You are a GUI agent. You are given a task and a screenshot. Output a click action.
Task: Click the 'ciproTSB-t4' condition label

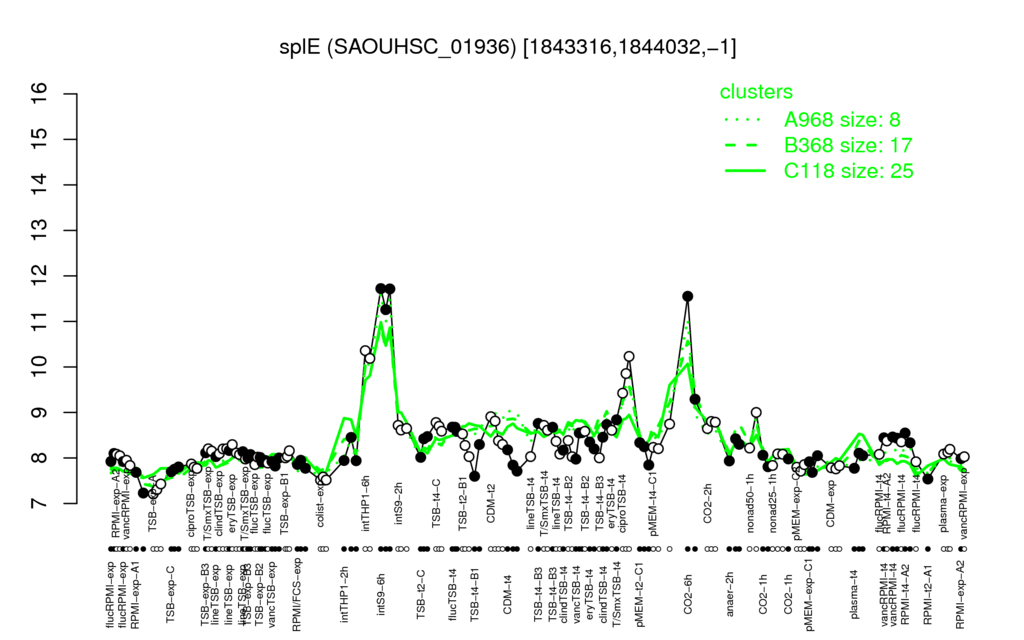tap(622, 504)
